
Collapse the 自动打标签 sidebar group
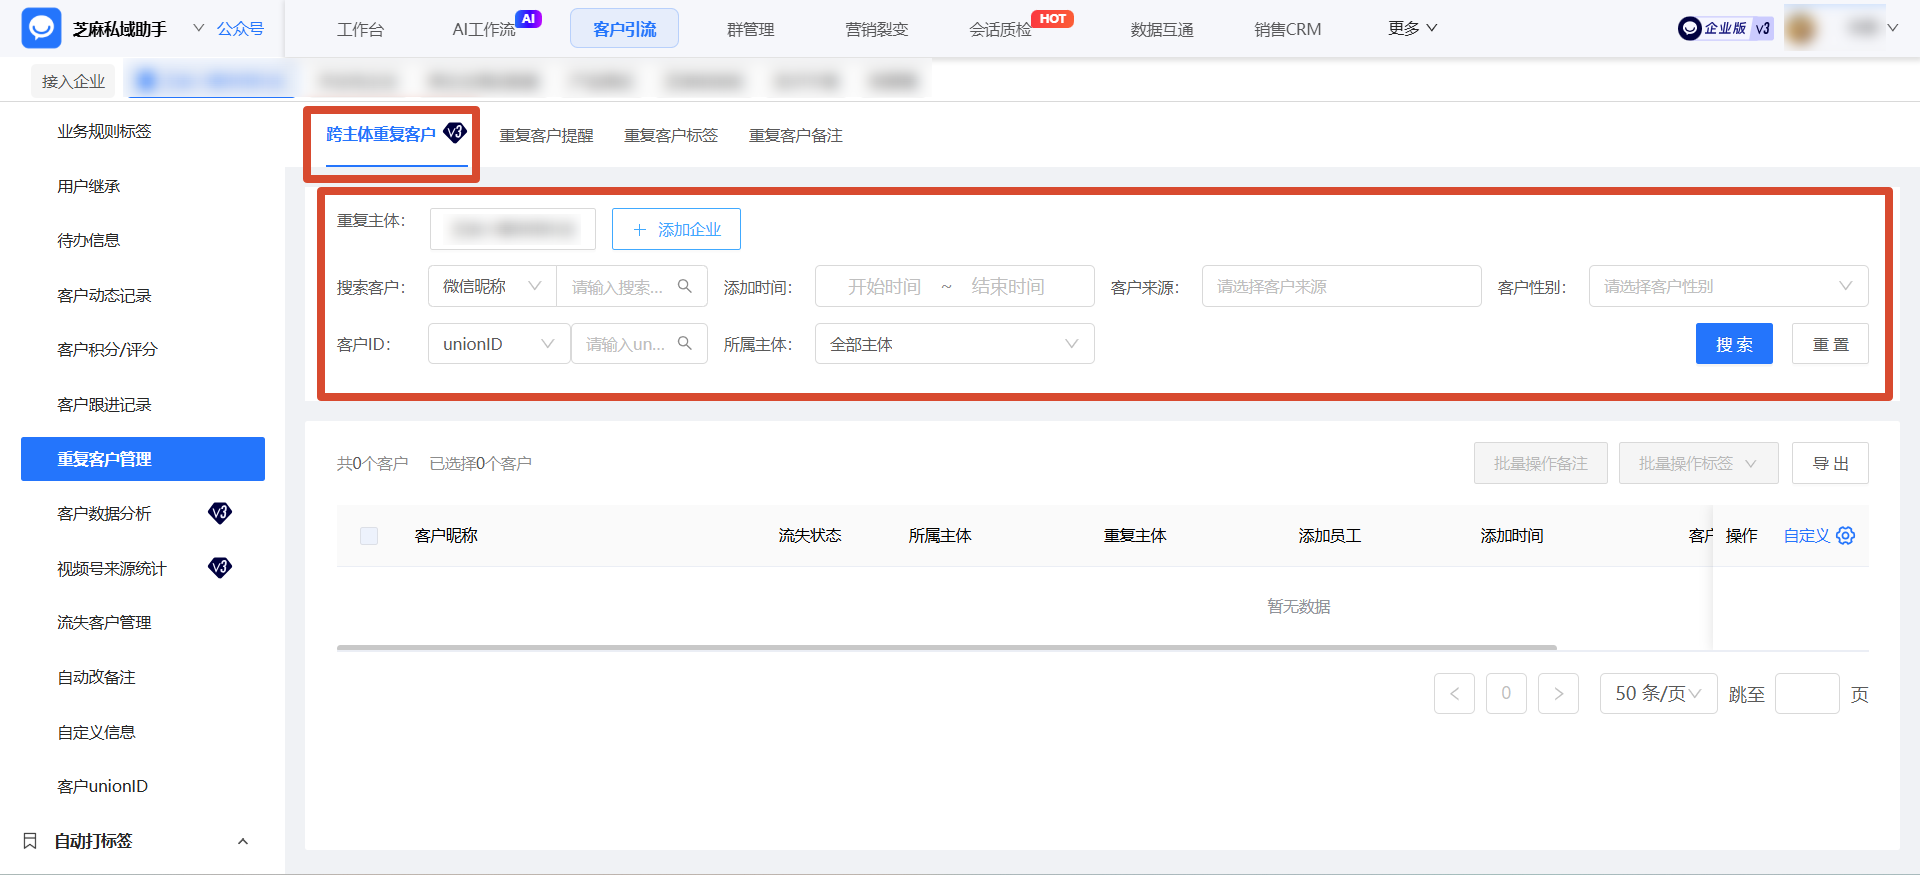[242, 841]
